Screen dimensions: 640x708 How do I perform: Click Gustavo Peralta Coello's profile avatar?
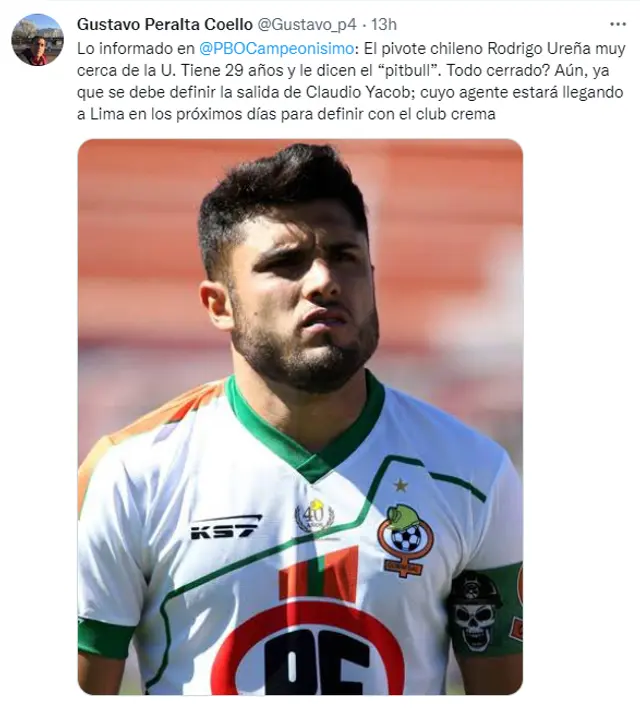point(37,39)
